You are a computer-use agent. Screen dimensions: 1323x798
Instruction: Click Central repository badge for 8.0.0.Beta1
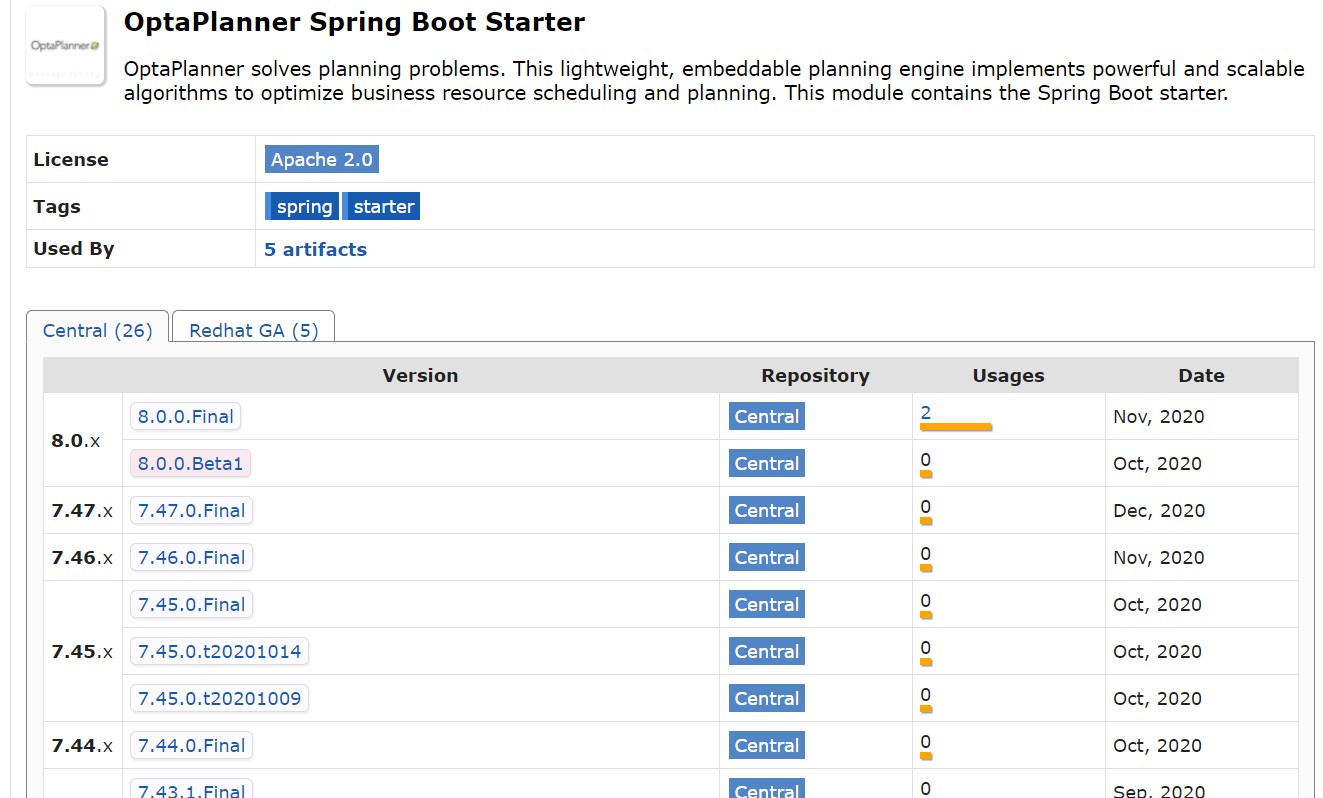[767, 463]
